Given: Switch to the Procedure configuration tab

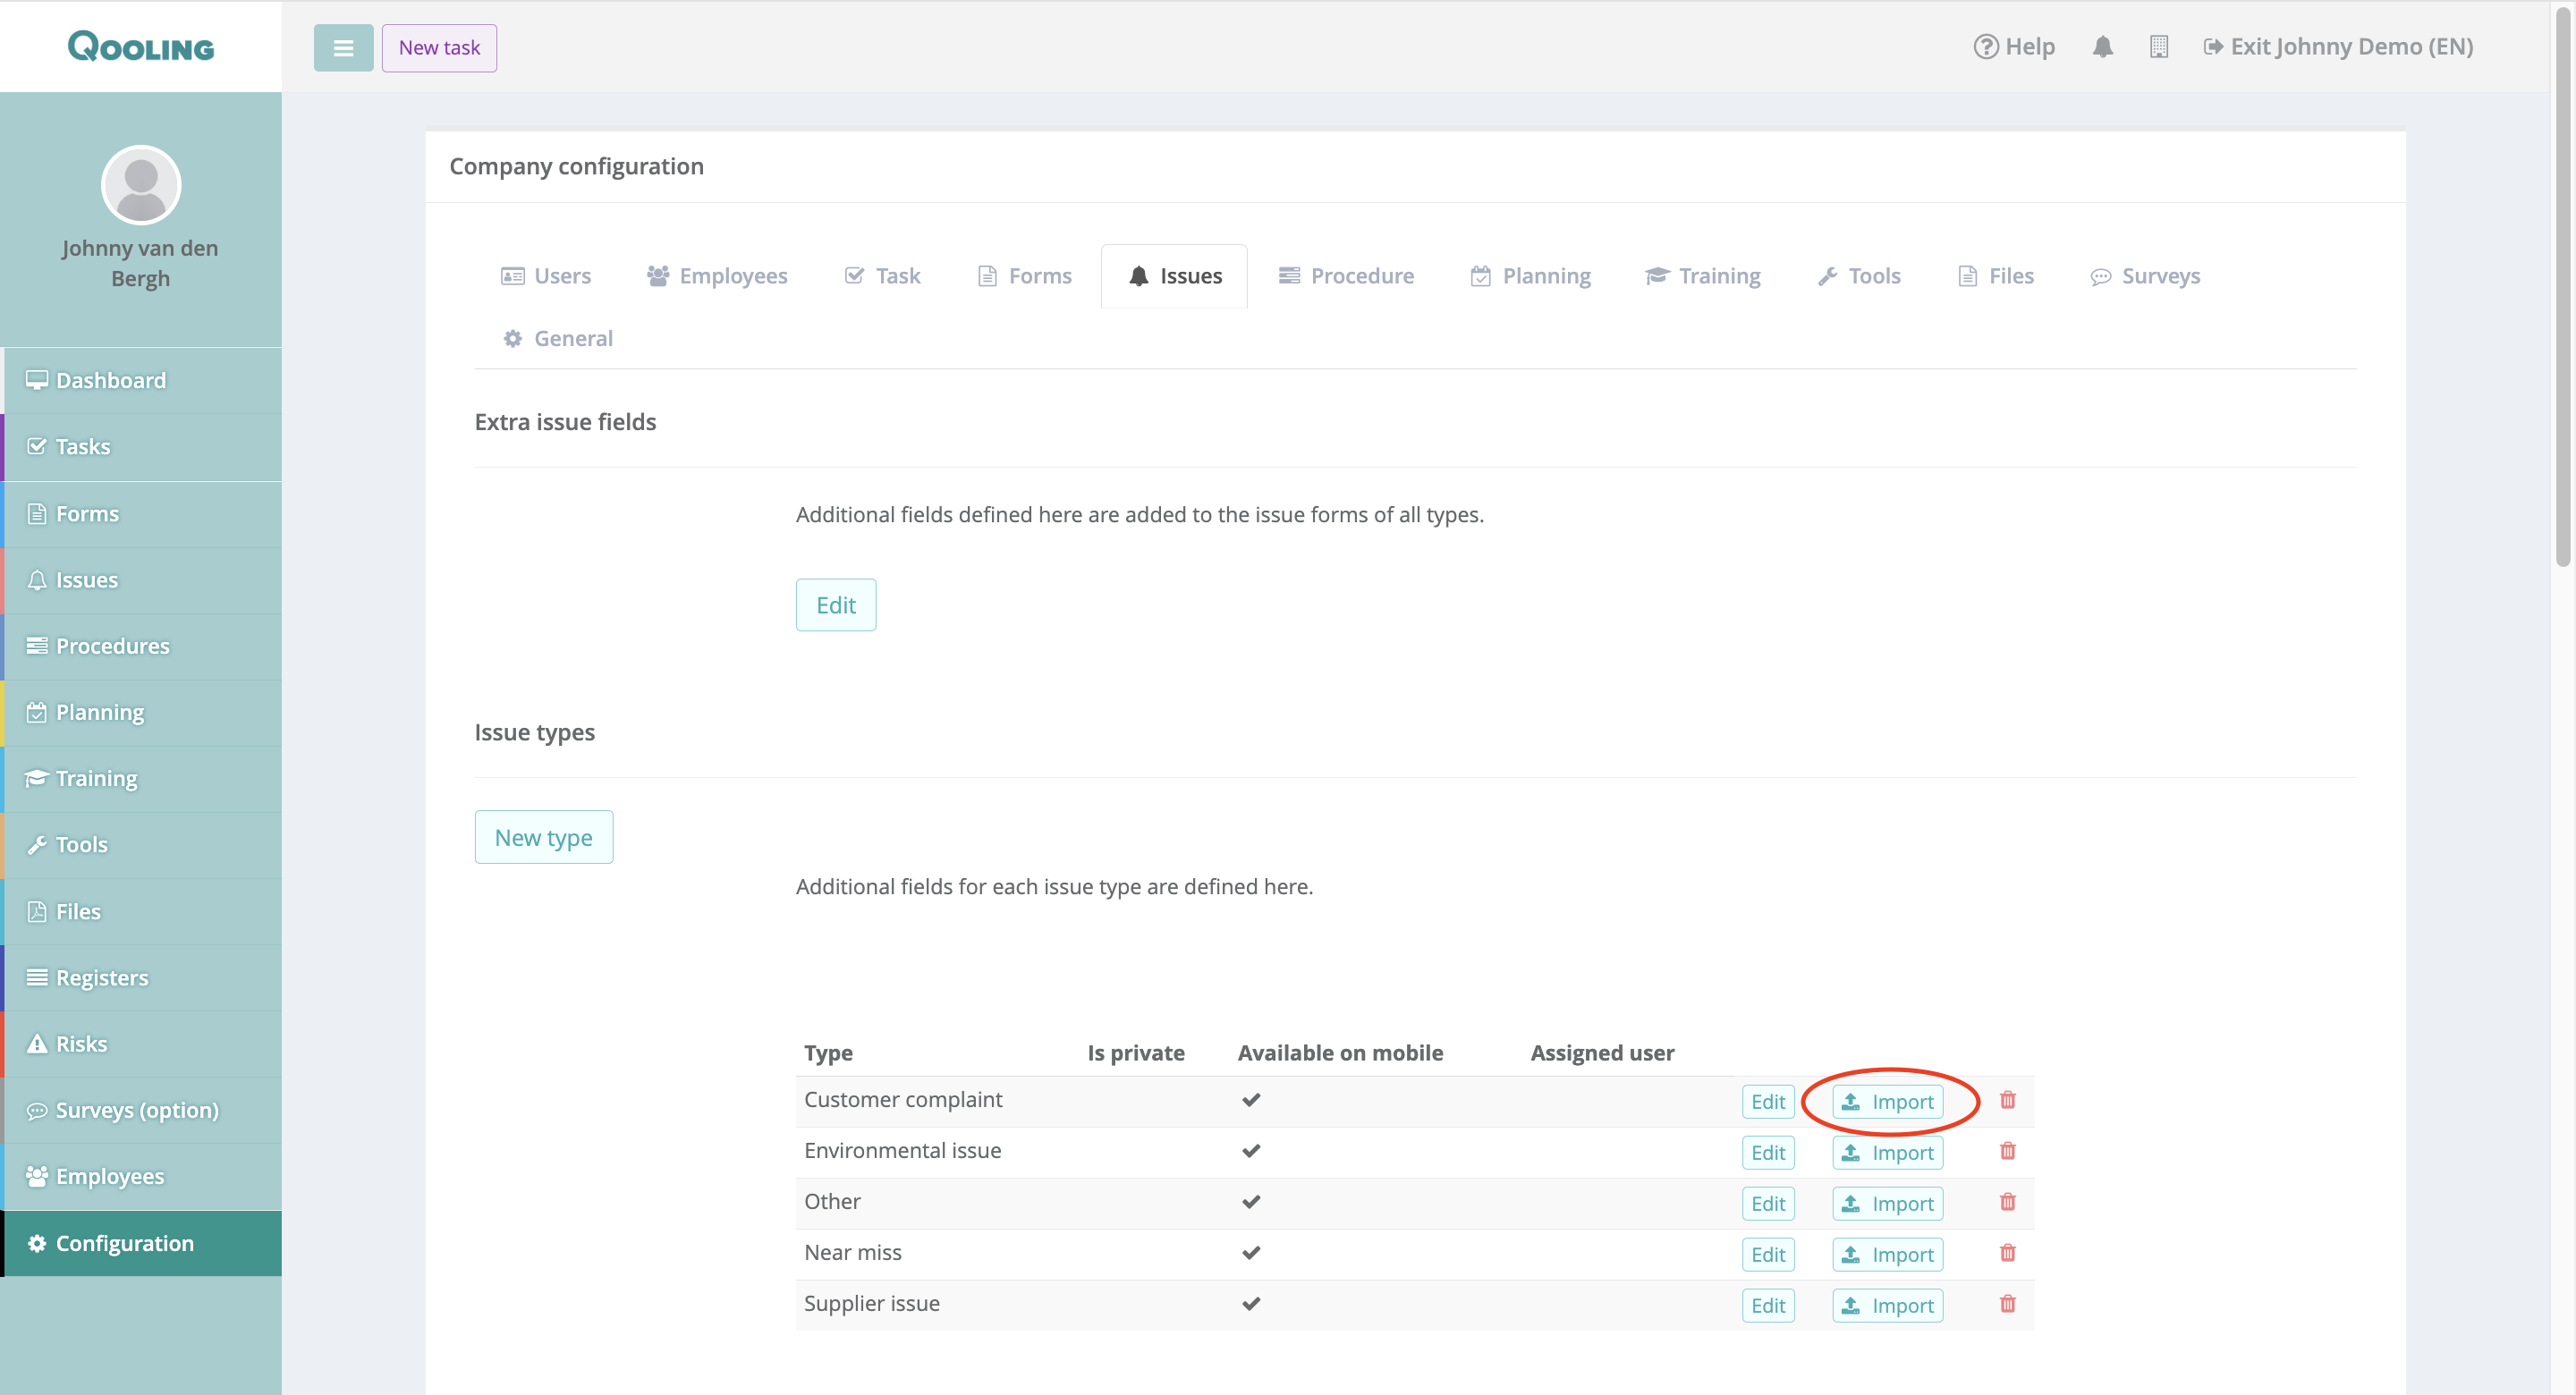Looking at the screenshot, I should [x=1346, y=276].
